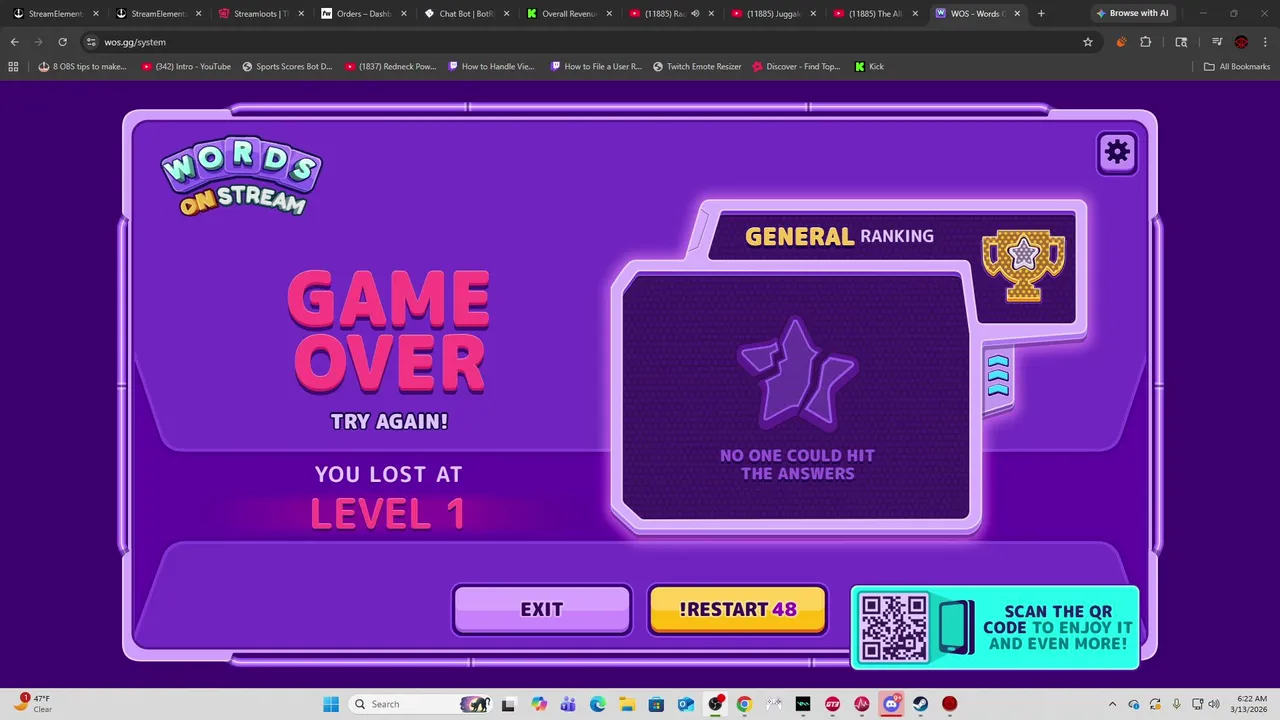Click the Browse with AI button
Image resolution: width=1280 pixels, height=720 pixels.
1132,13
